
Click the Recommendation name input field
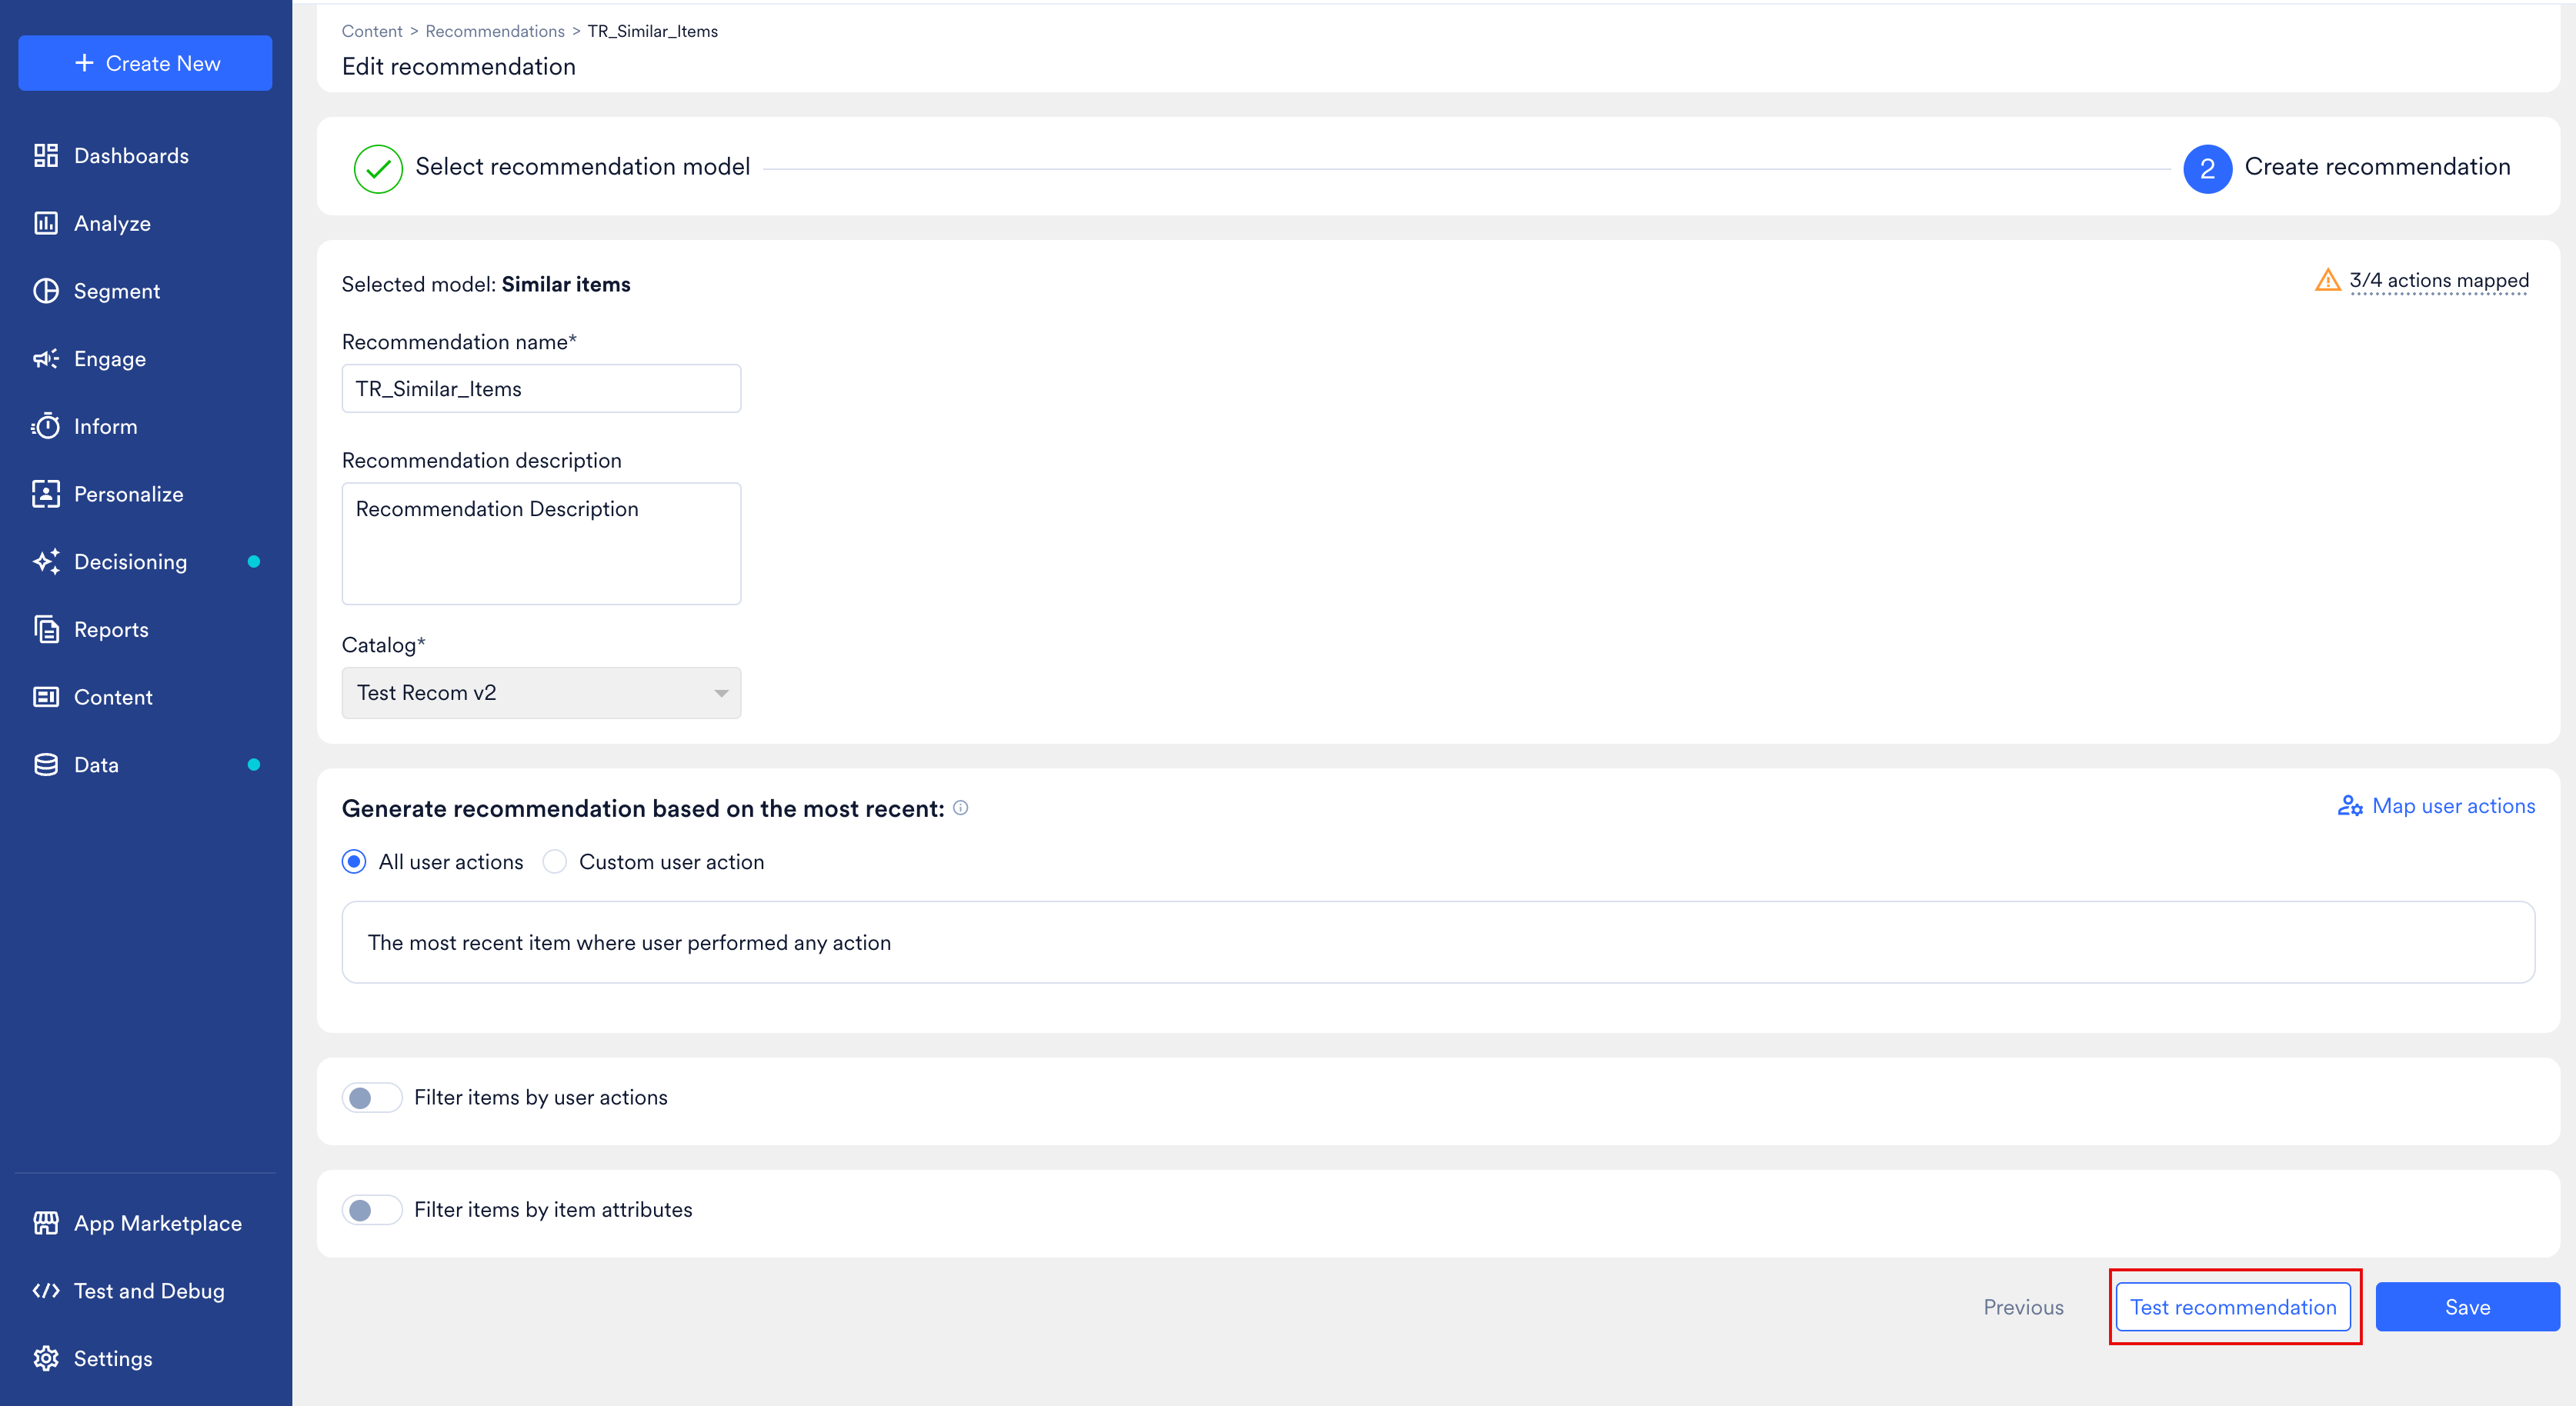[x=541, y=388]
